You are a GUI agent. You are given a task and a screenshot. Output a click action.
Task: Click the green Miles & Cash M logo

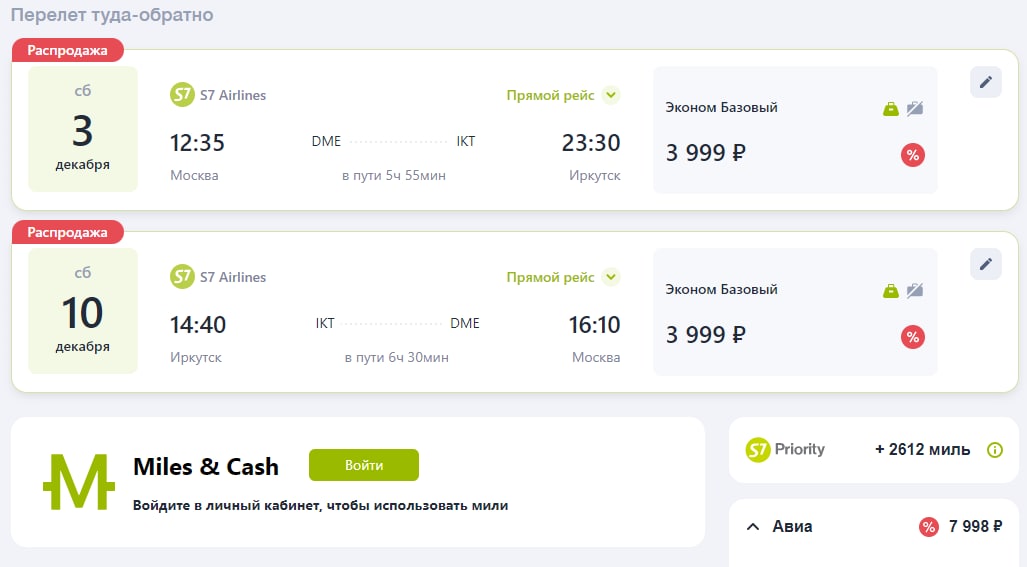(x=79, y=482)
